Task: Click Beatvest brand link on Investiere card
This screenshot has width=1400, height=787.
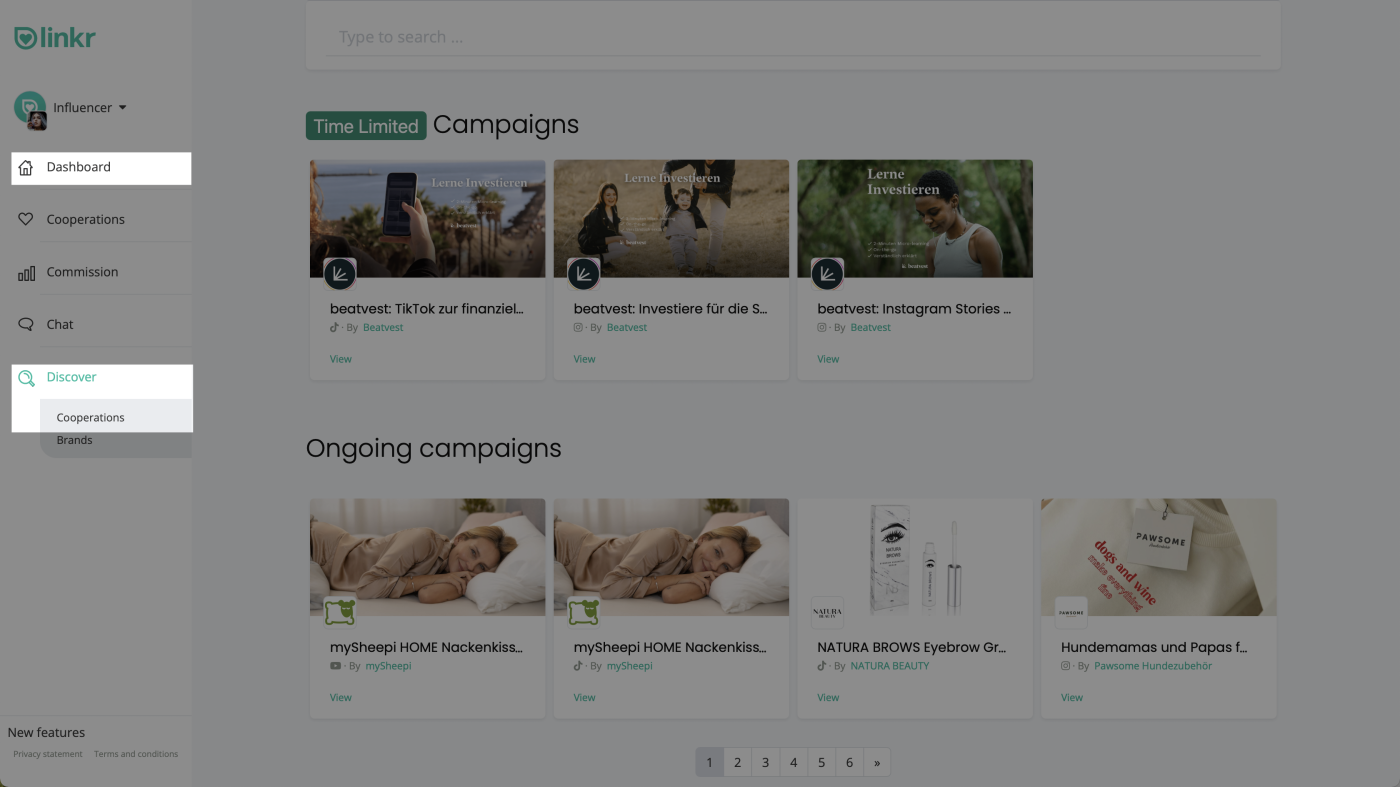Action: click(627, 328)
